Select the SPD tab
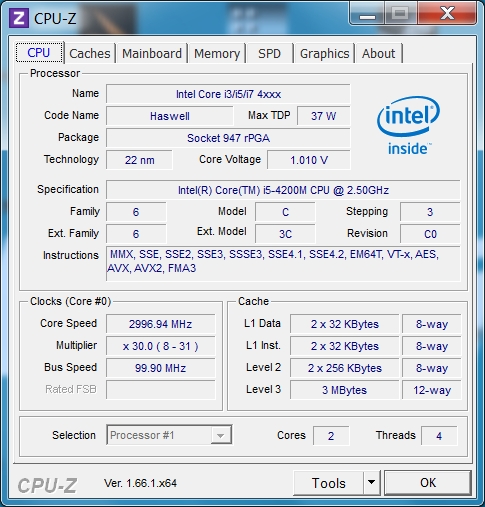This screenshot has height=507, width=485. pos(269,53)
